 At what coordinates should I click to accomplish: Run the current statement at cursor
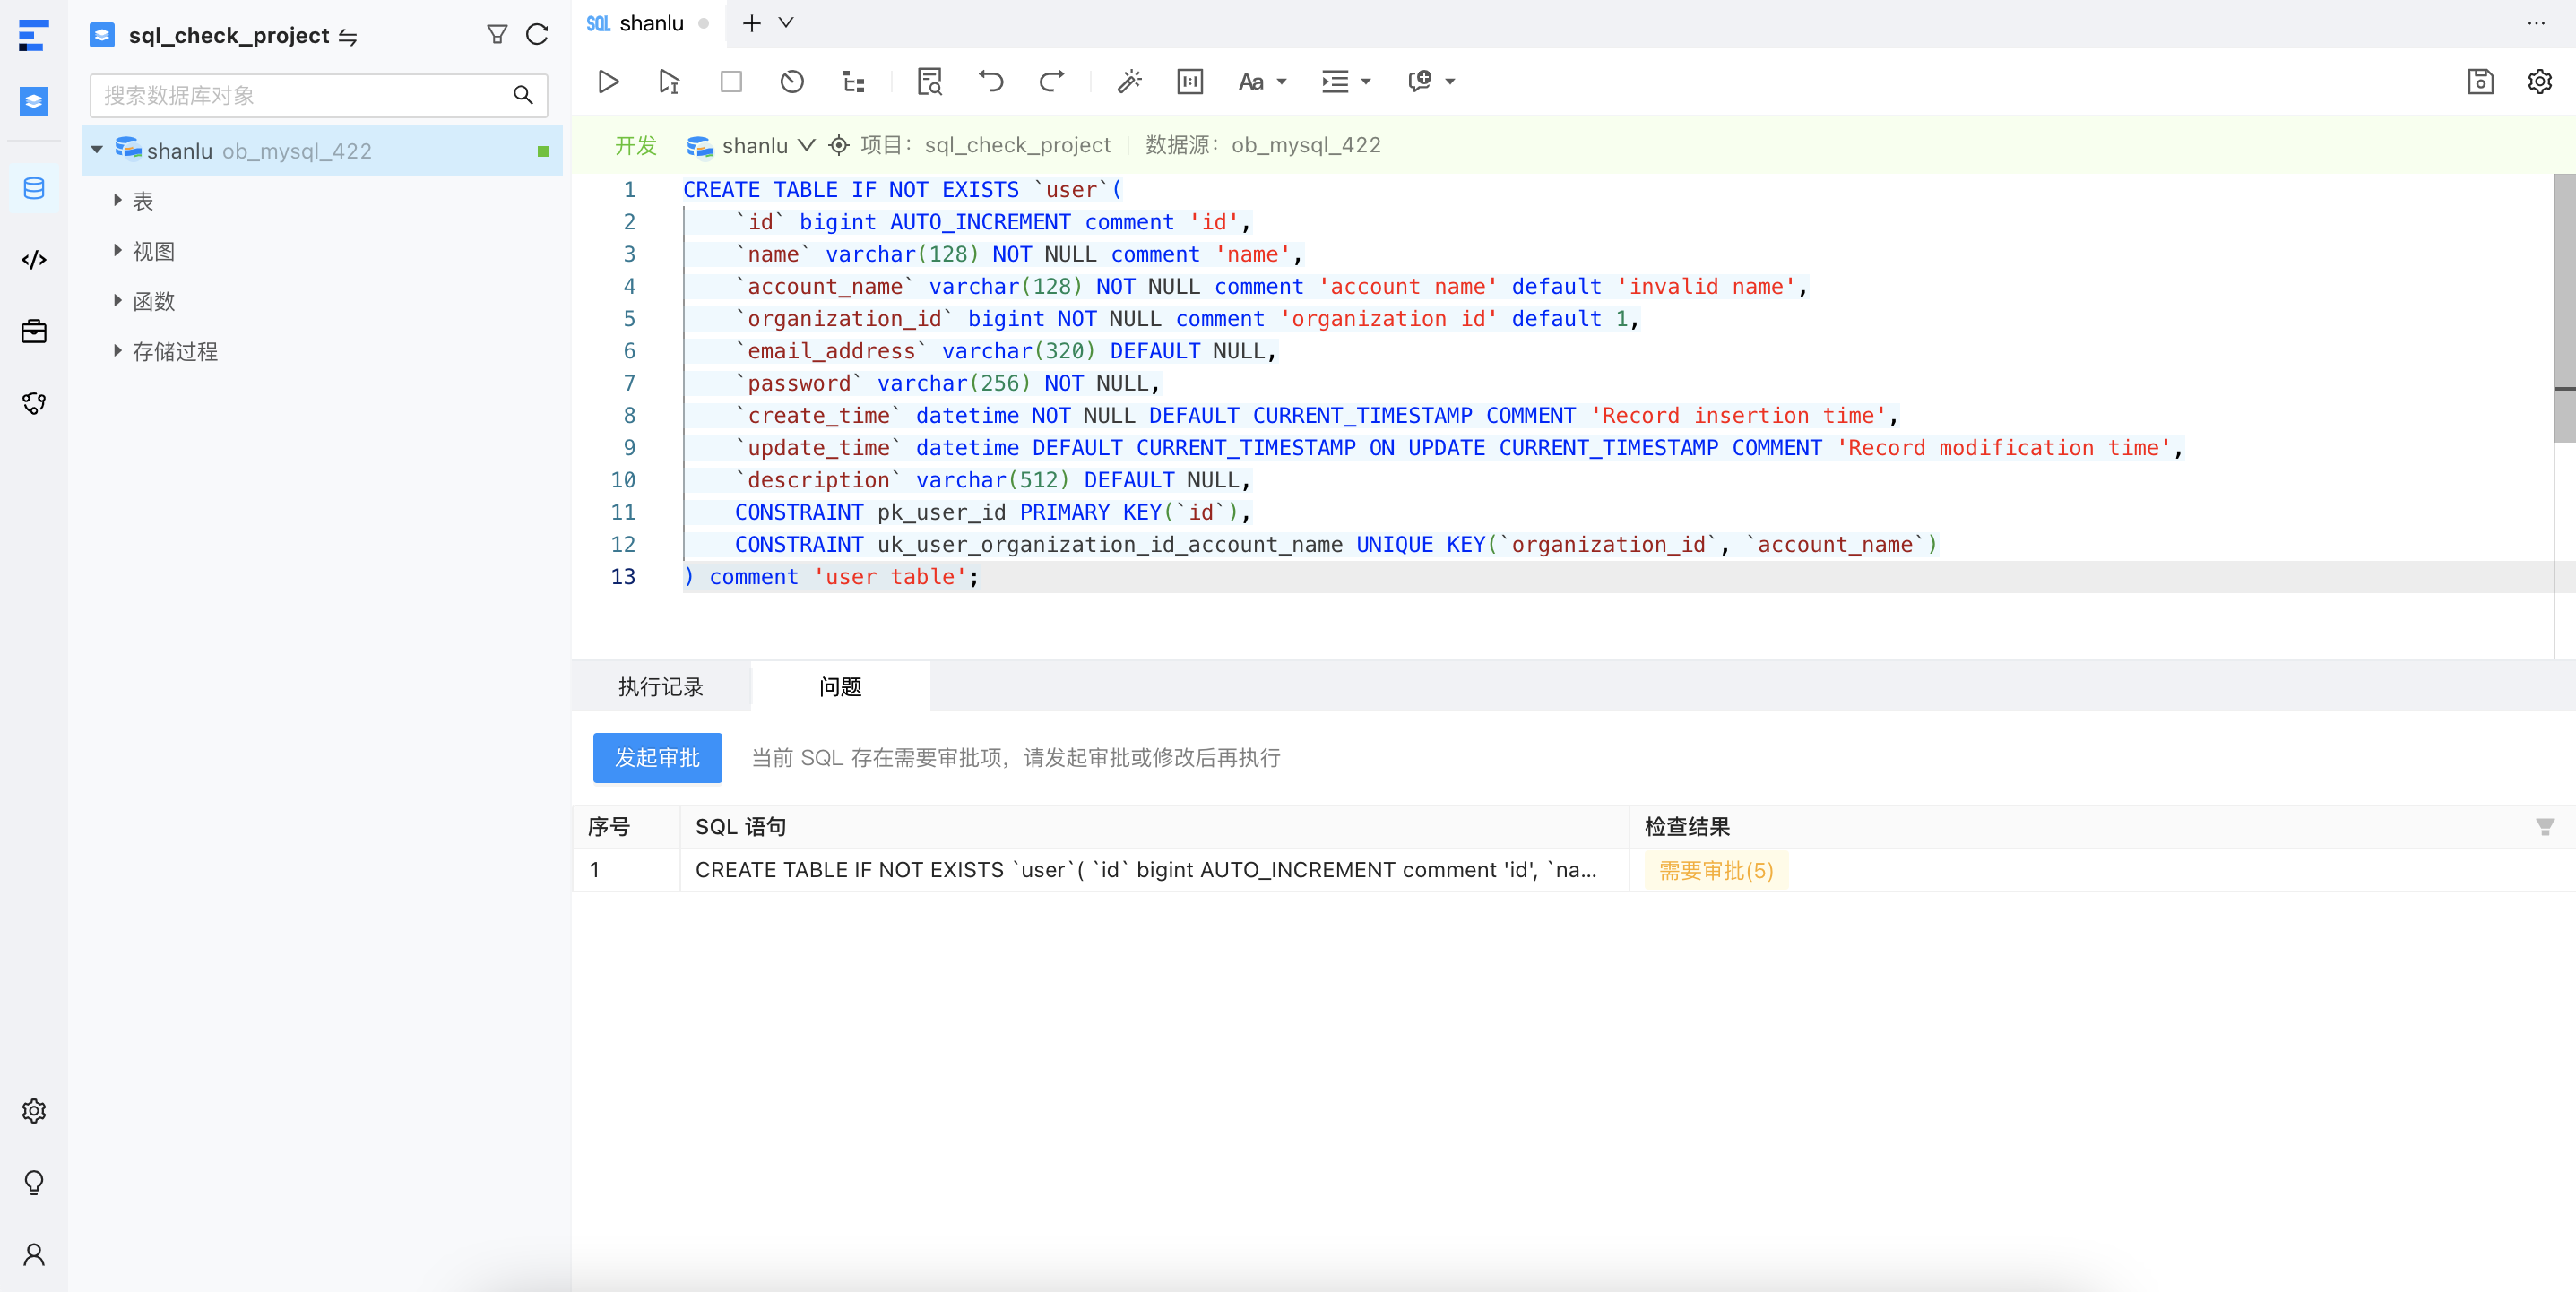click(x=669, y=81)
